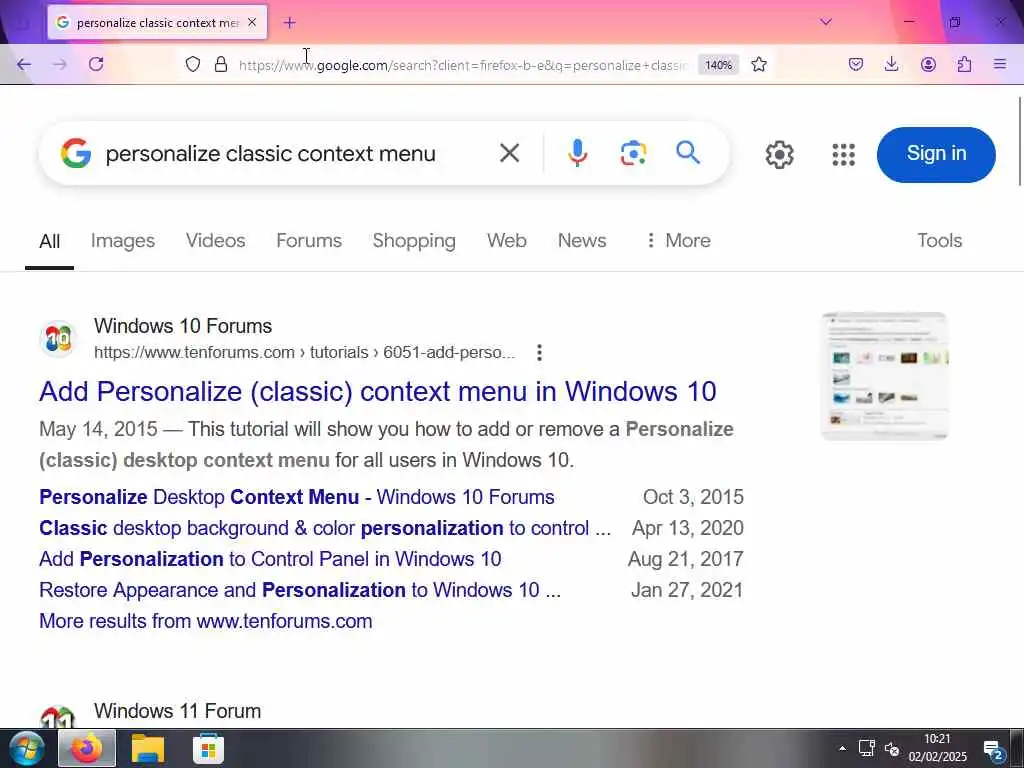Switch to the Videos tab
The height and width of the screenshot is (768, 1024).
coord(216,240)
